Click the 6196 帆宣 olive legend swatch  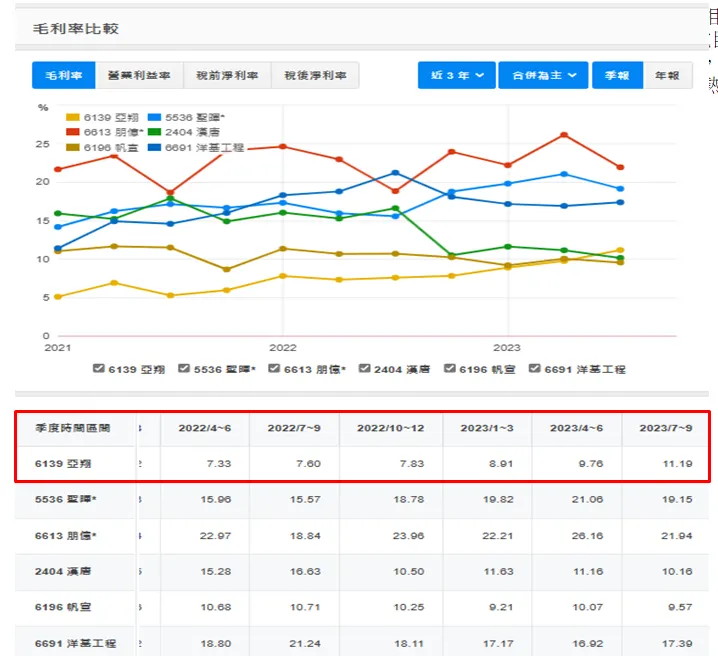(x=73, y=147)
